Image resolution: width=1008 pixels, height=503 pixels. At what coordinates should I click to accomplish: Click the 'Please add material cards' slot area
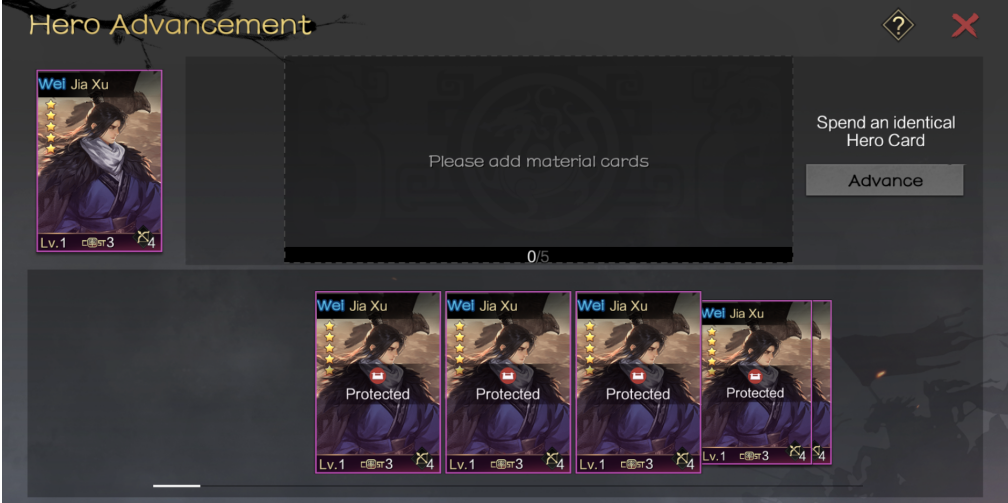(x=538, y=152)
